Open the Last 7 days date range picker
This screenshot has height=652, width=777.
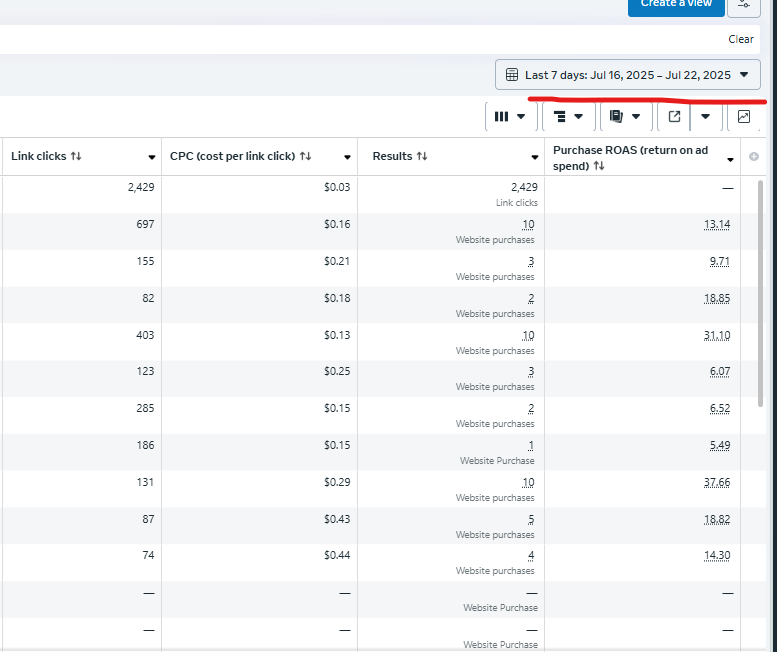pos(627,75)
